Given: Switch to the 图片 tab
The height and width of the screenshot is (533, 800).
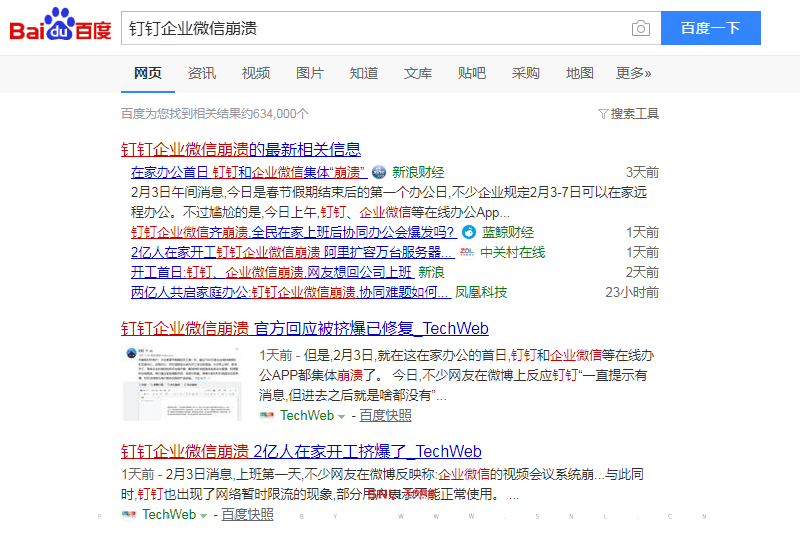Looking at the screenshot, I should coord(310,73).
